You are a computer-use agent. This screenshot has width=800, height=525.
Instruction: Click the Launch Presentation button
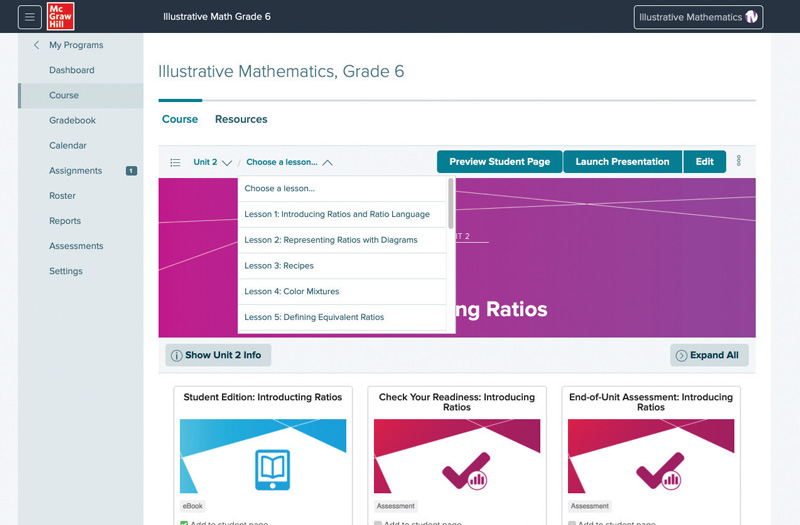point(622,162)
